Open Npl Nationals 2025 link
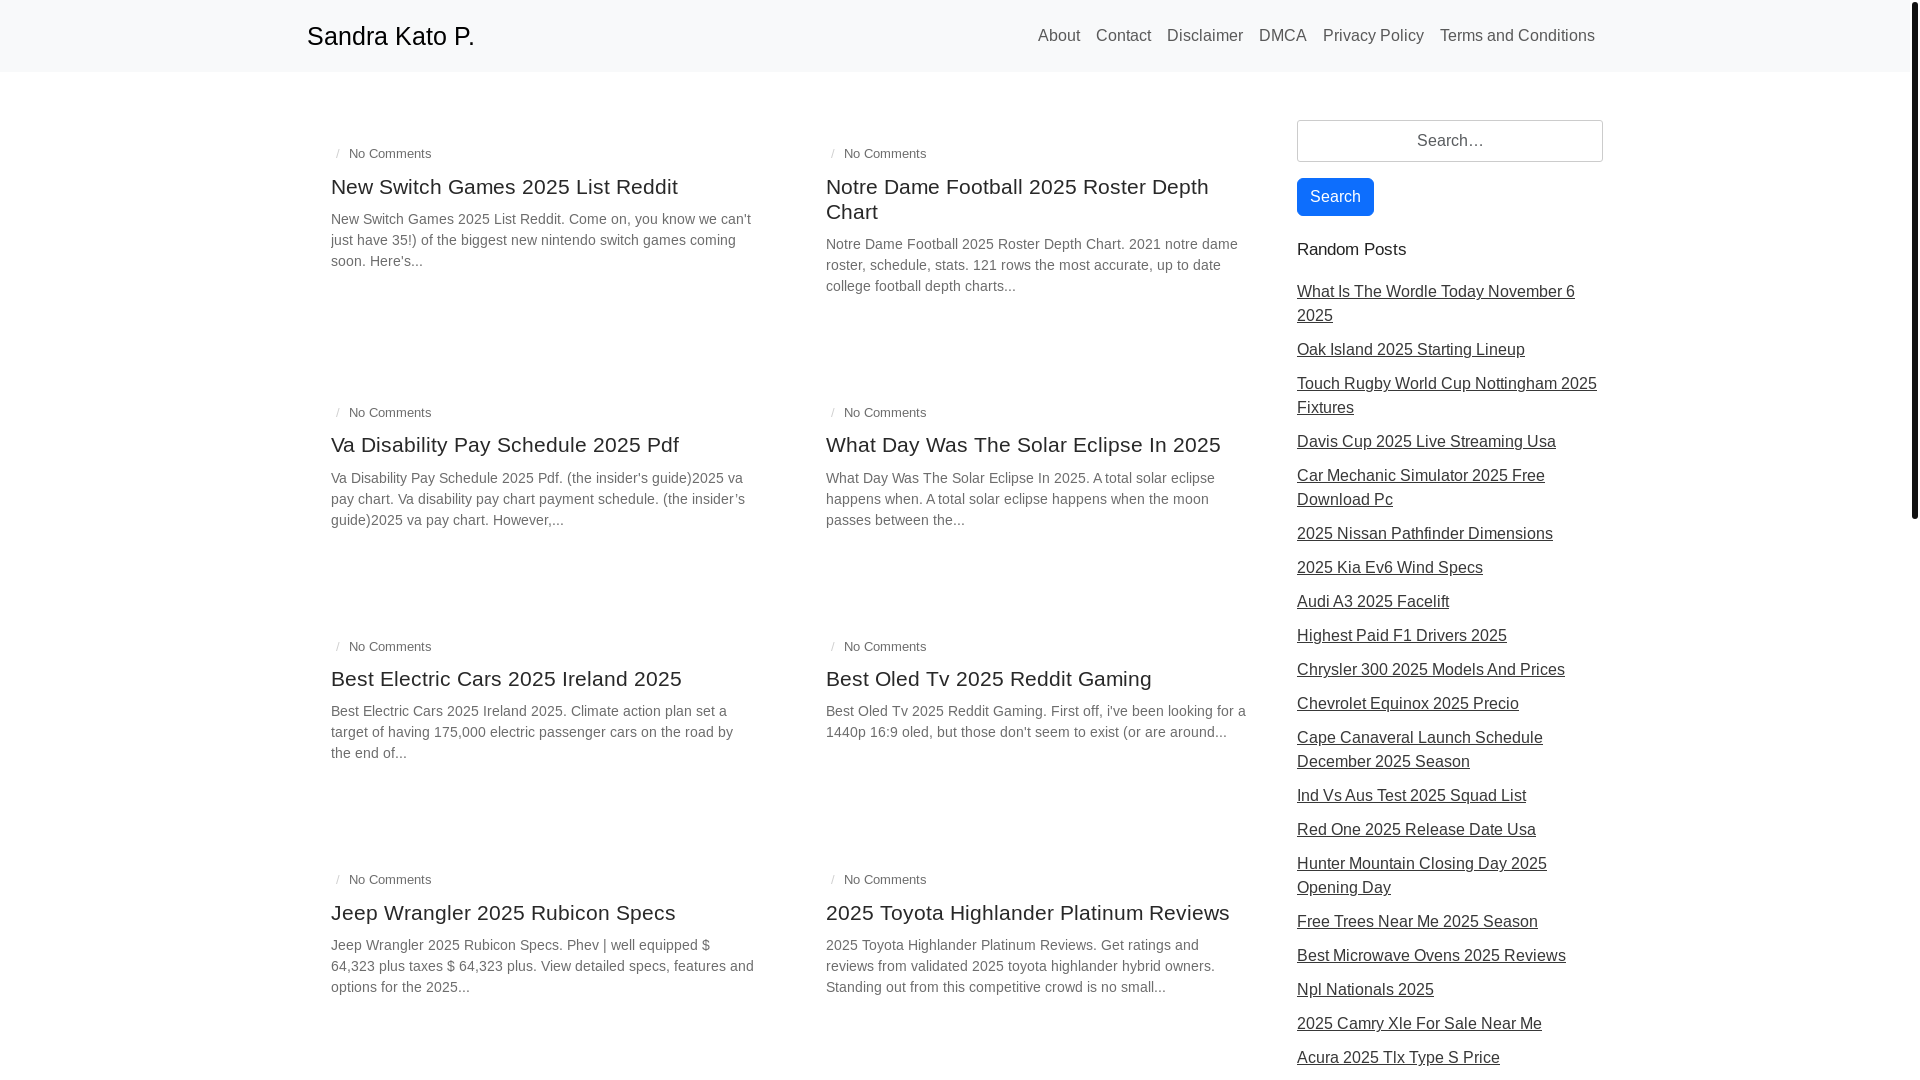 point(1365,990)
